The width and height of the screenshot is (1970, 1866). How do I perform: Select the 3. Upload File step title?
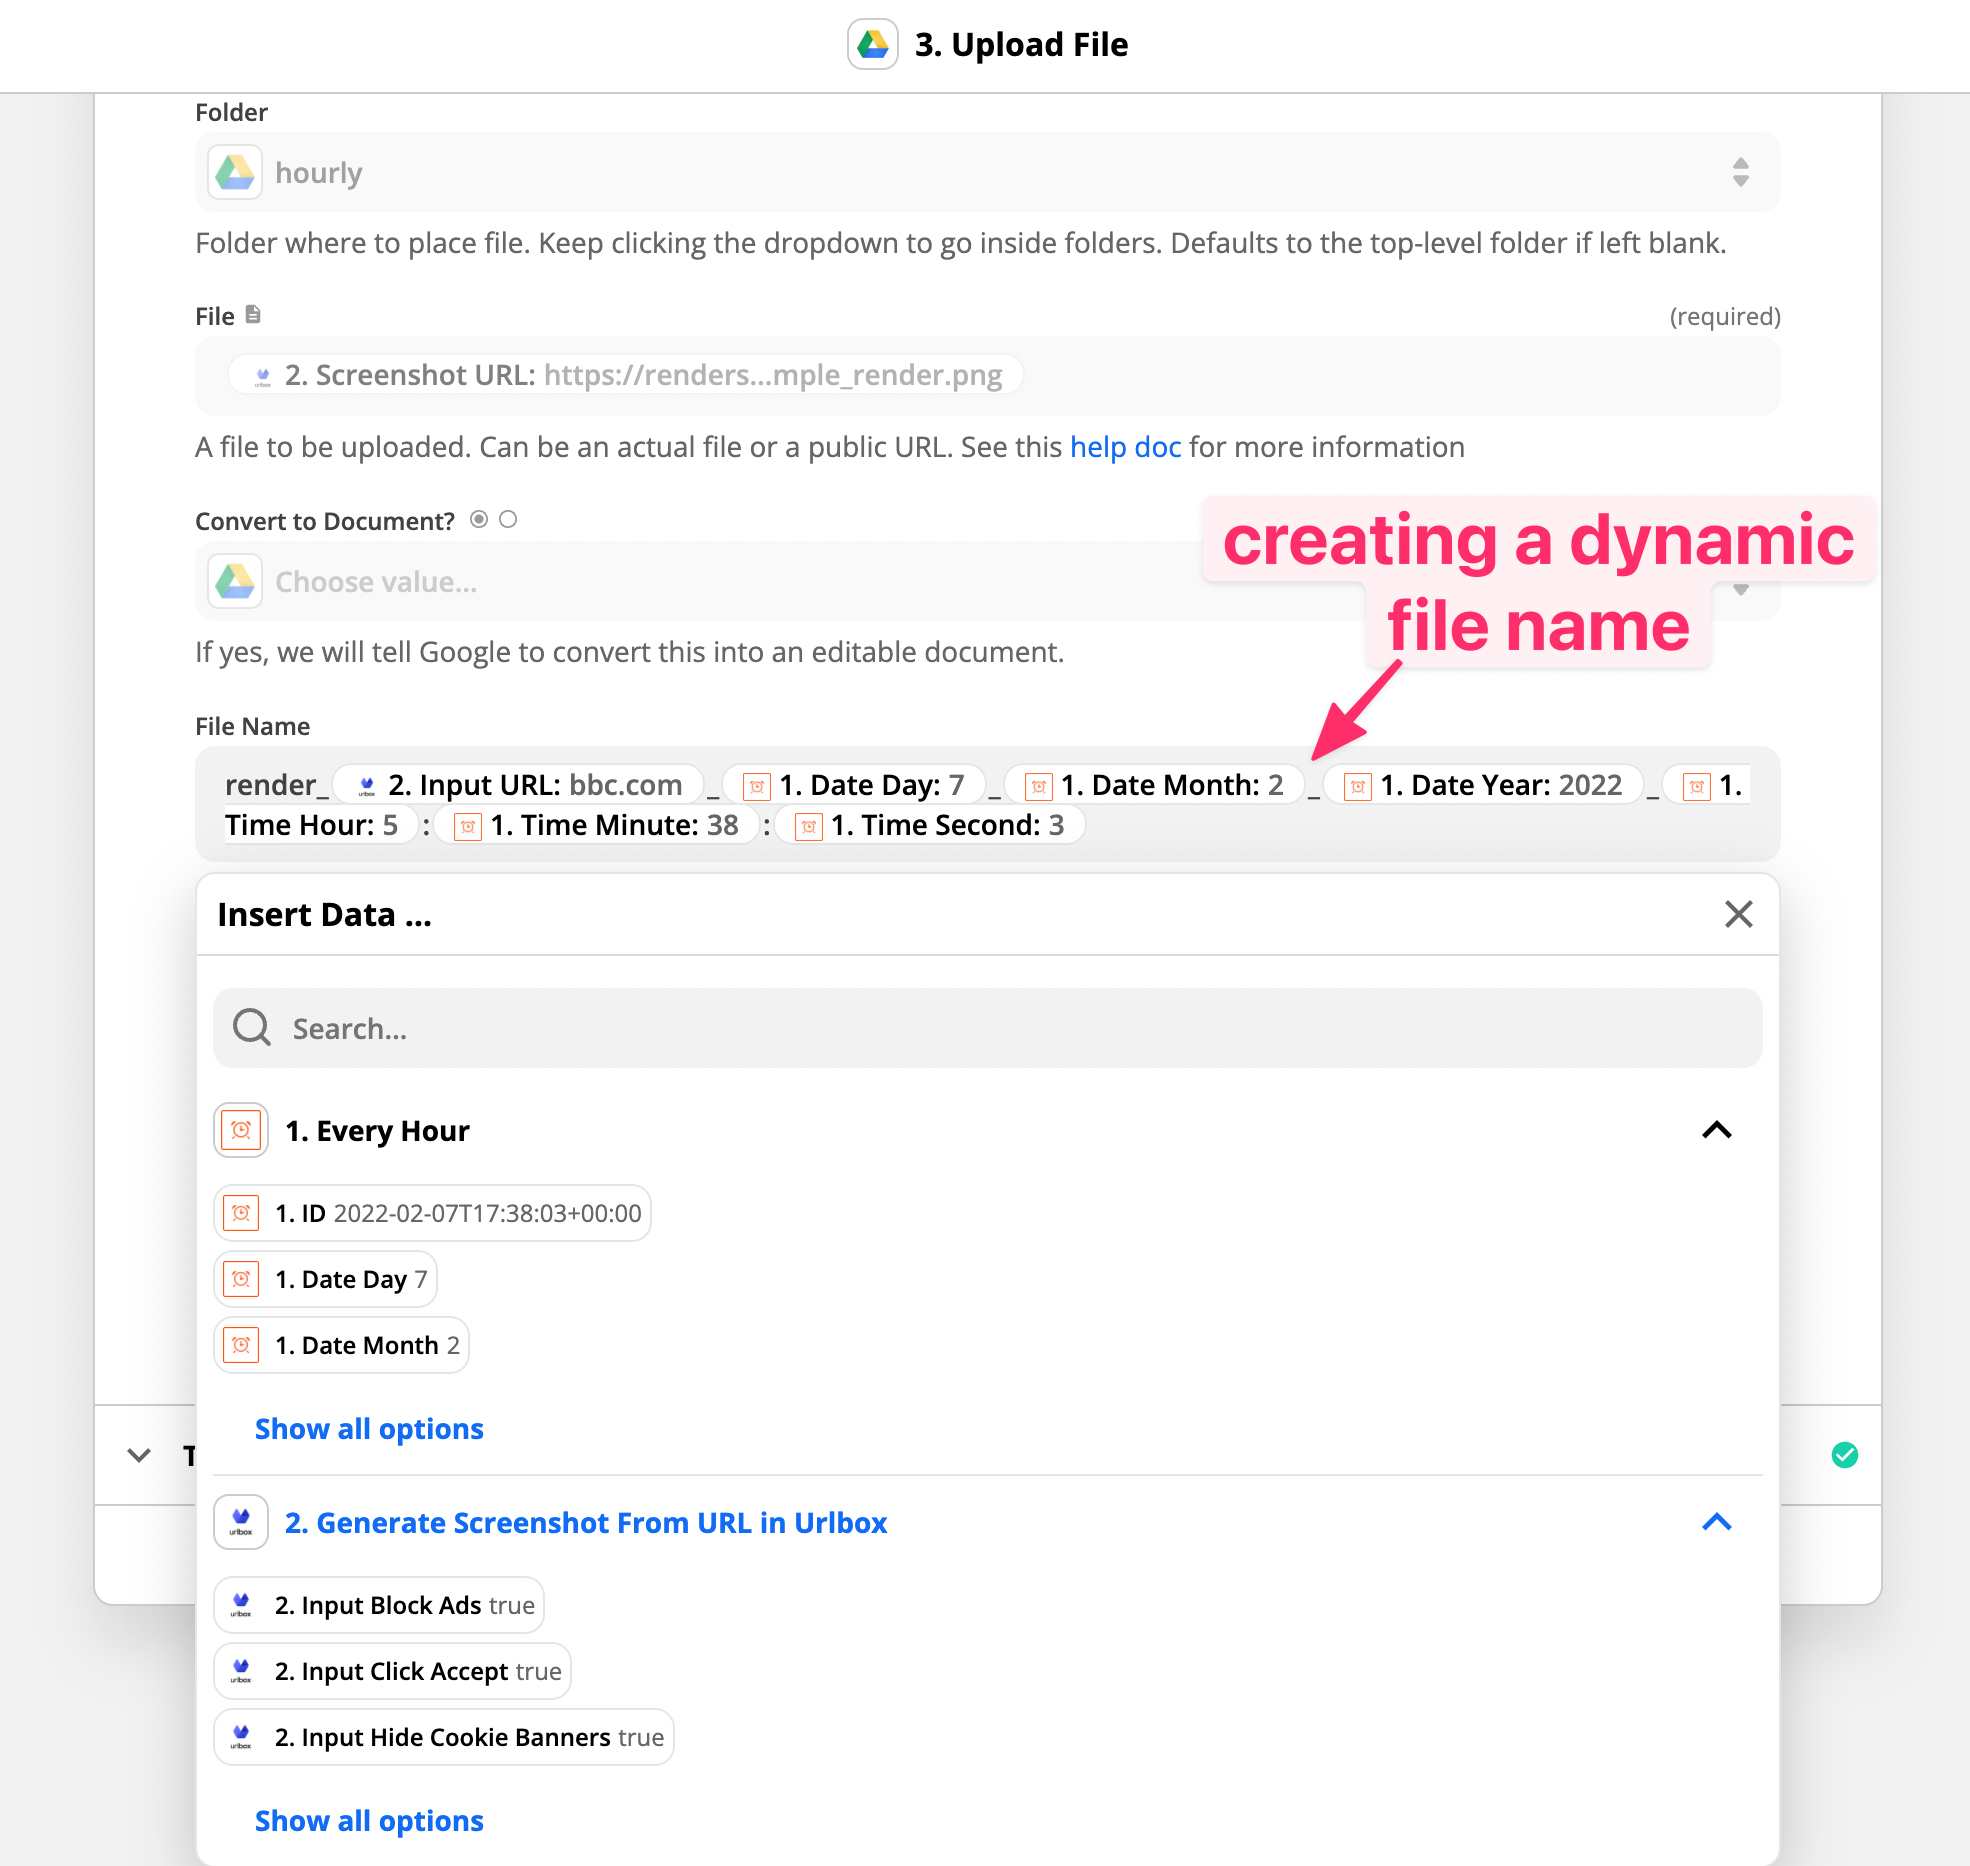1021,44
